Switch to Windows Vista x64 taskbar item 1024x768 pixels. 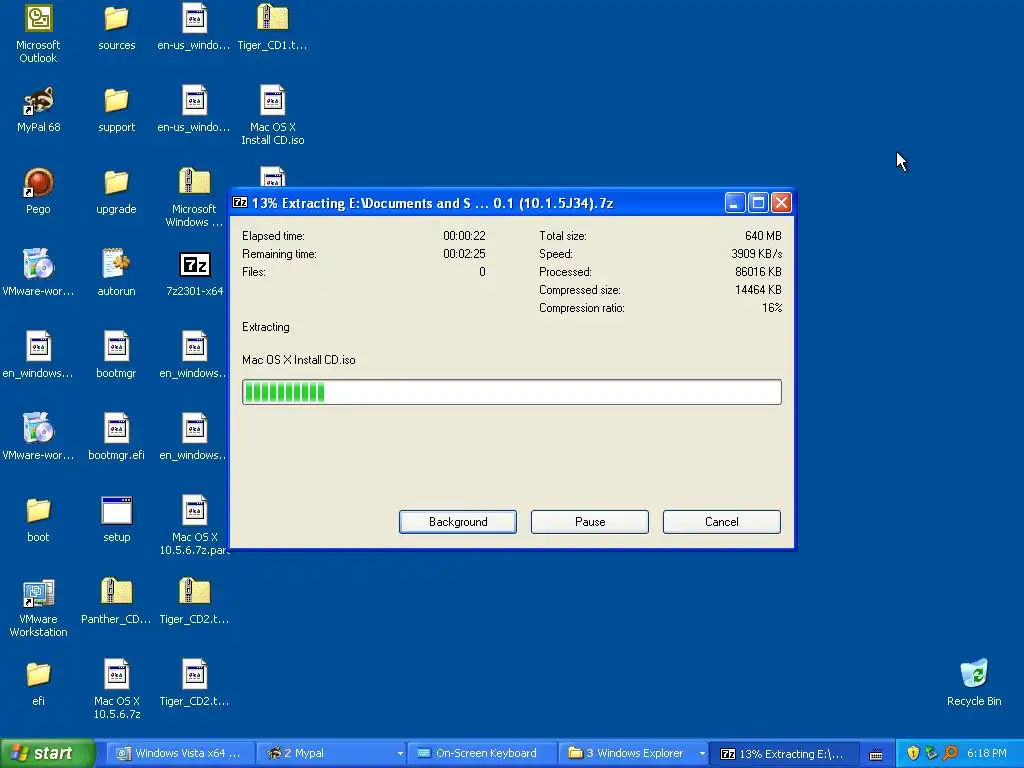click(179, 754)
